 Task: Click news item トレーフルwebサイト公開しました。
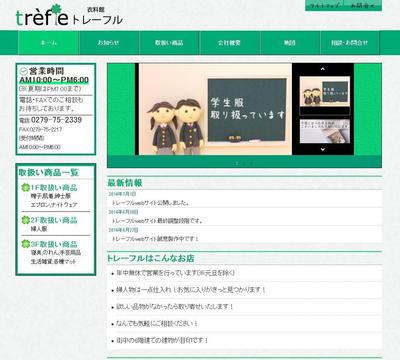pyautogui.click(x=150, y=203)
